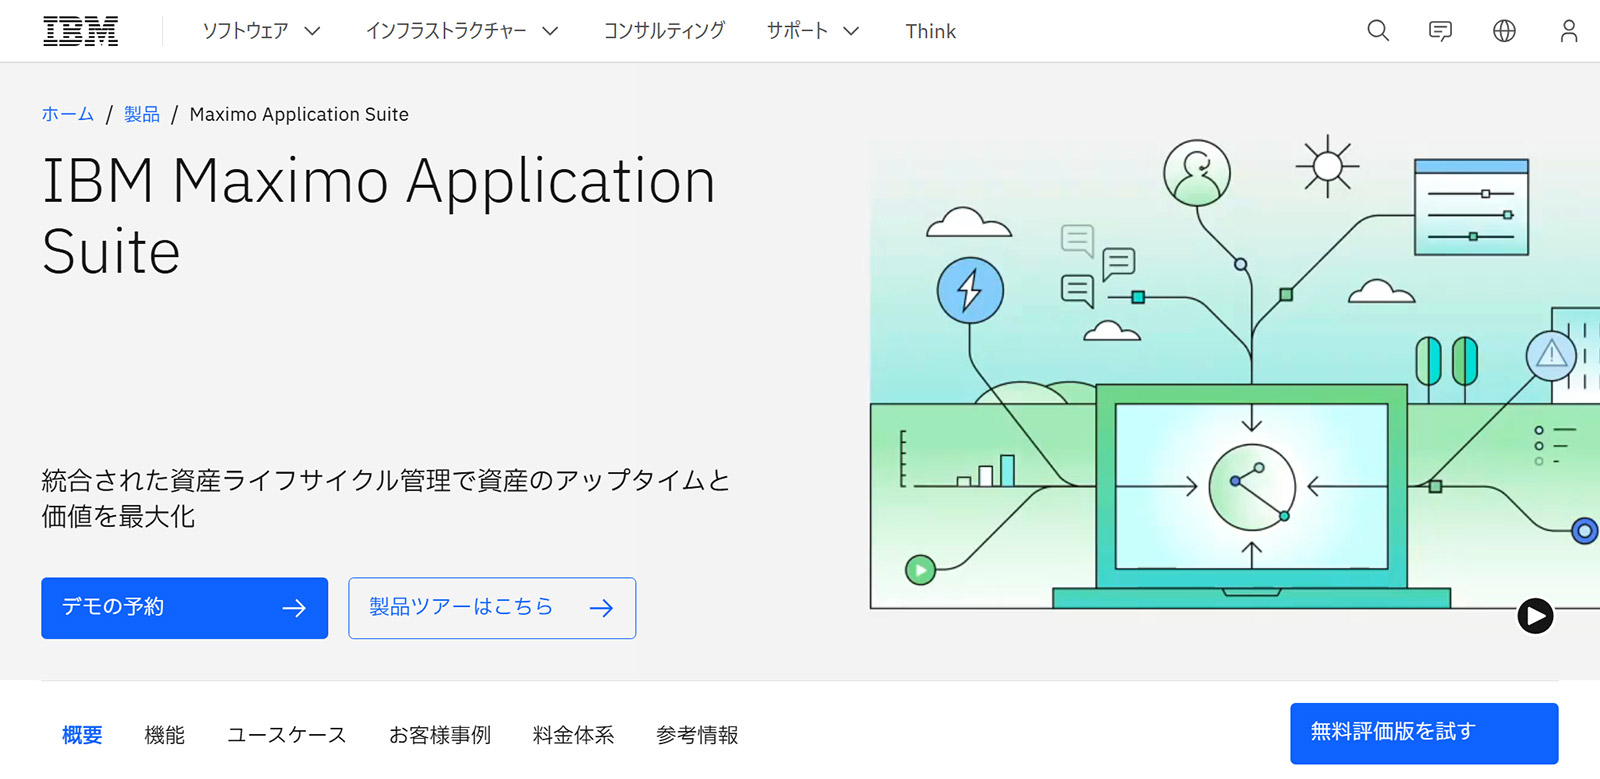Expand the ソフトウェア menu
Viewport: 1600px width, 779px height.
[261, 31]
